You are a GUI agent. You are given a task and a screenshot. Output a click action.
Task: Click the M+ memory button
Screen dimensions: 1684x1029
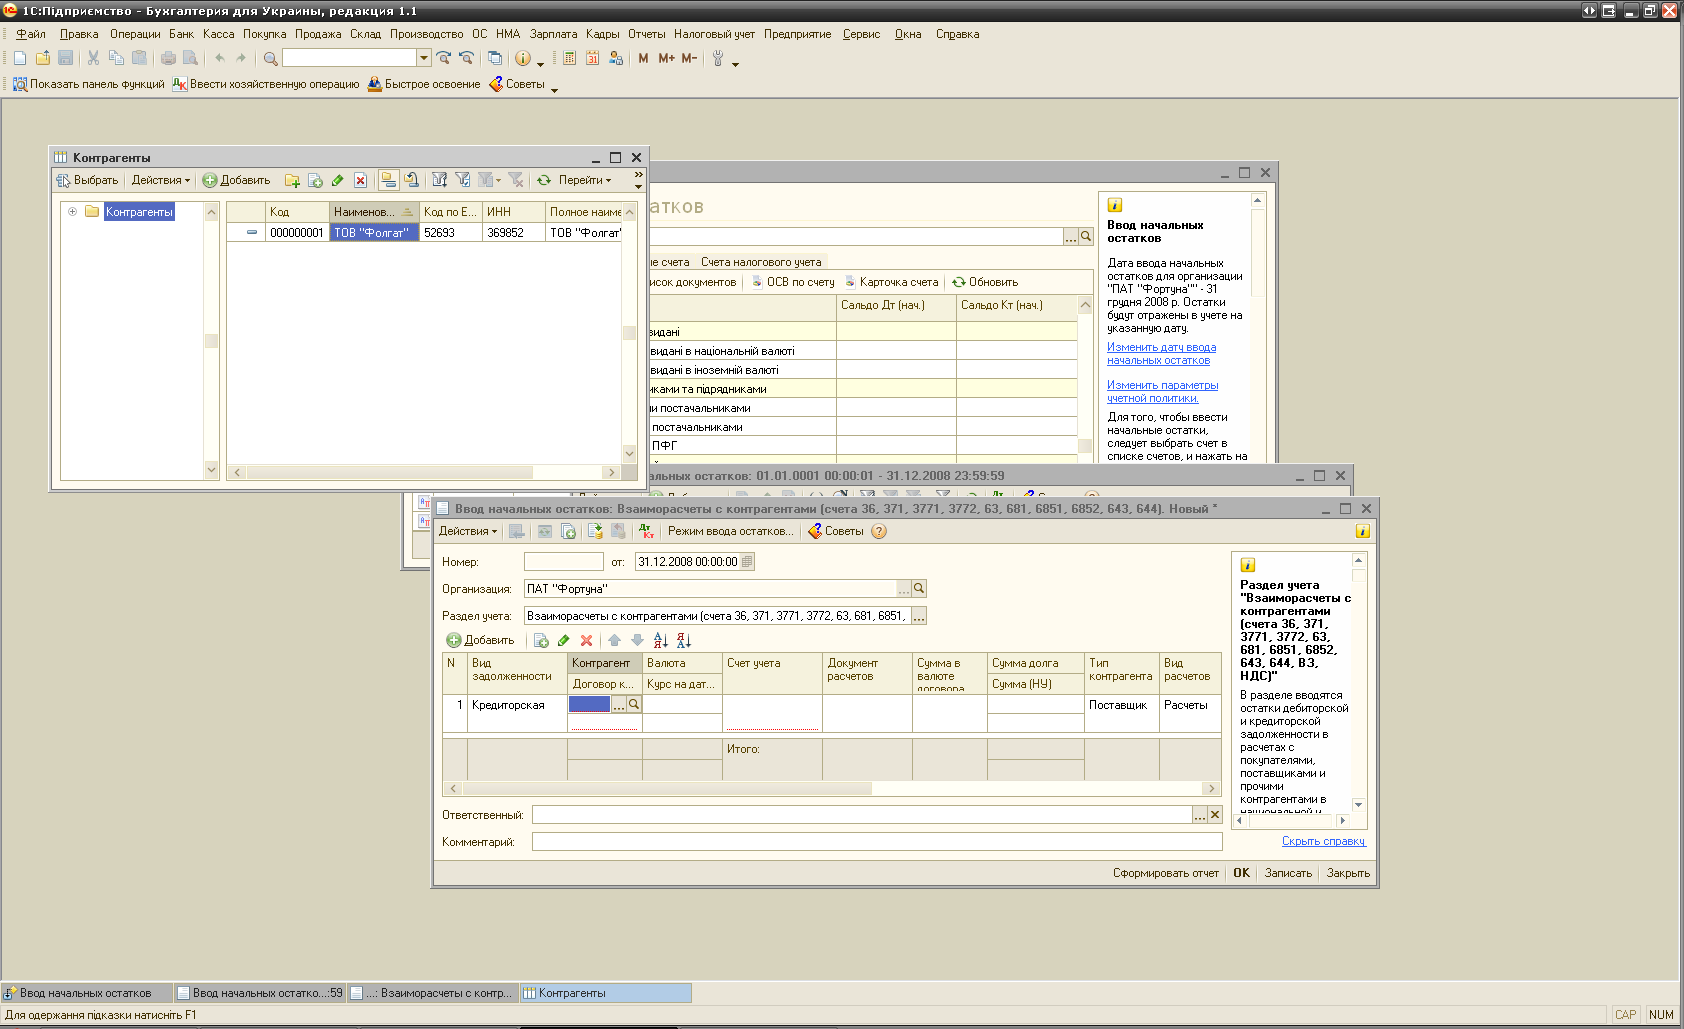click(x=666, y=58)
